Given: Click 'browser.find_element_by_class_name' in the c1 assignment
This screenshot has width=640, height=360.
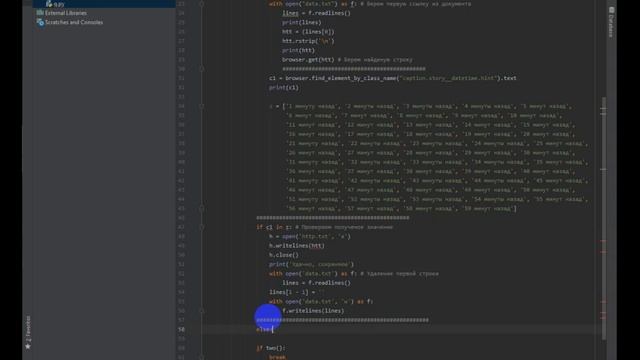Looking at the screenshot, I should pyautogui.click(x=341, y=78).
